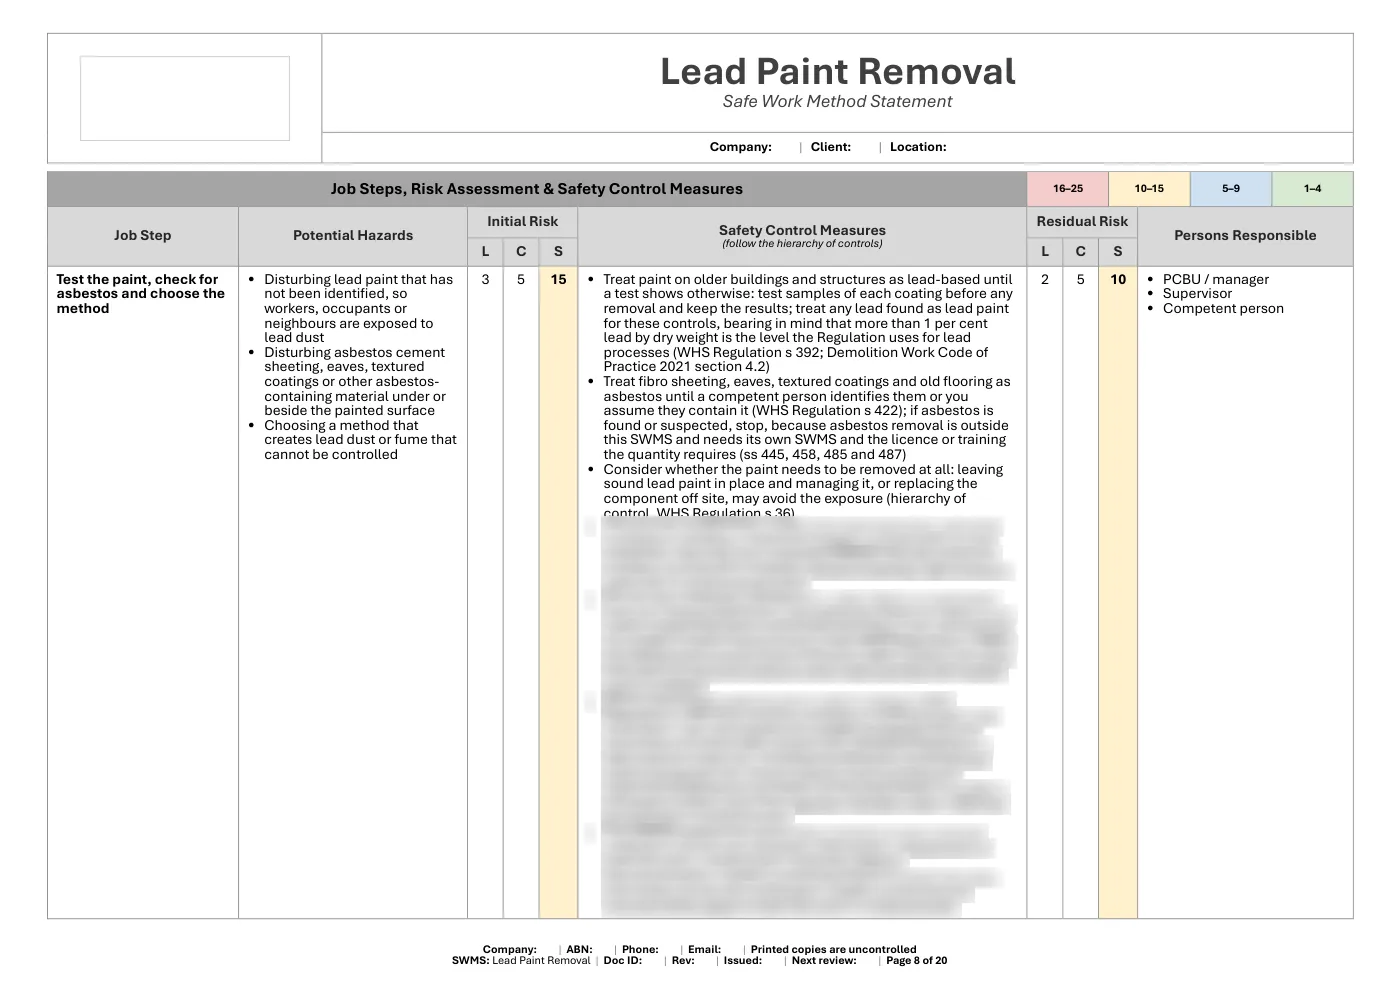Select the 'Test the paint, check for asbestos' job step
The height and width of the screenshot is (990, 1400).
click(141, 294)
